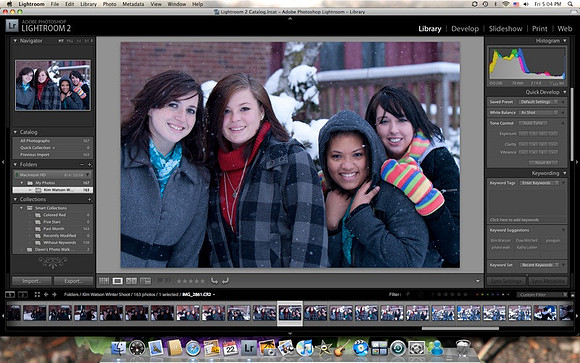Viewport: 580px width, 363px height.
Task: Click Spotlight search icon in menu bar
Action: [x=571, y=4]
